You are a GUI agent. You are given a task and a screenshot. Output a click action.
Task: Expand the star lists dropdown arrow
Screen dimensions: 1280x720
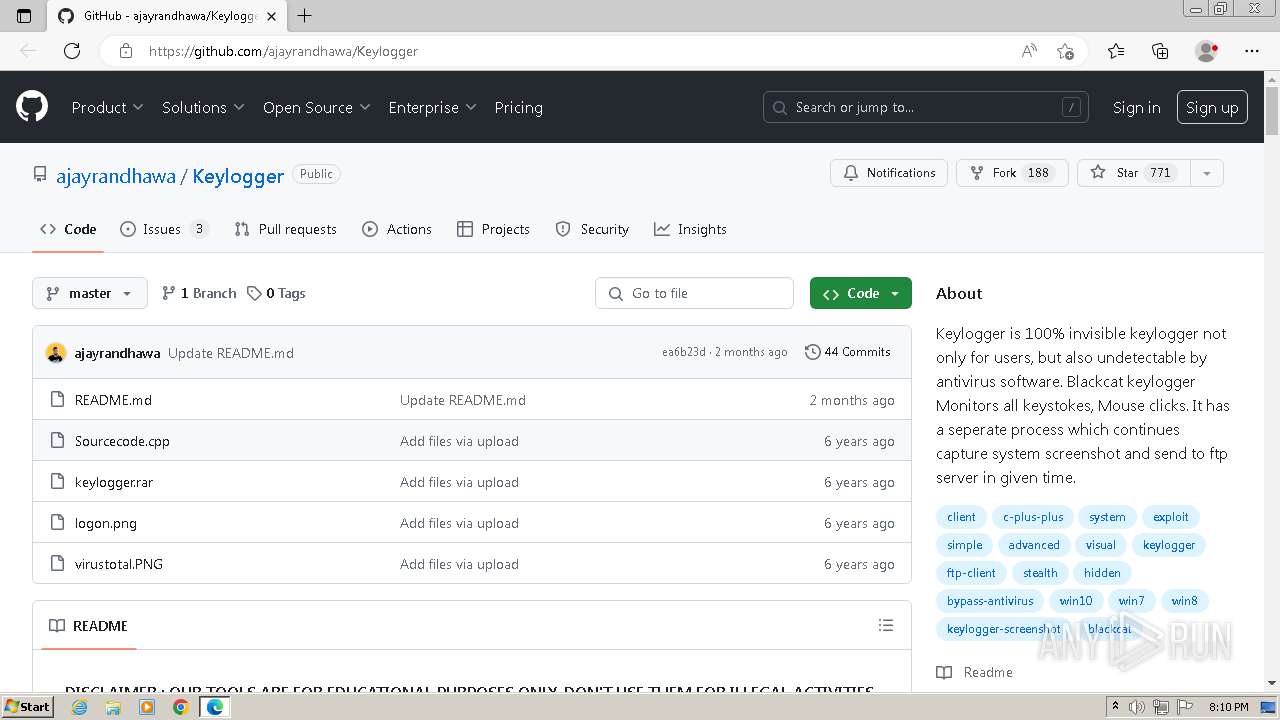tap(1207, 173)
